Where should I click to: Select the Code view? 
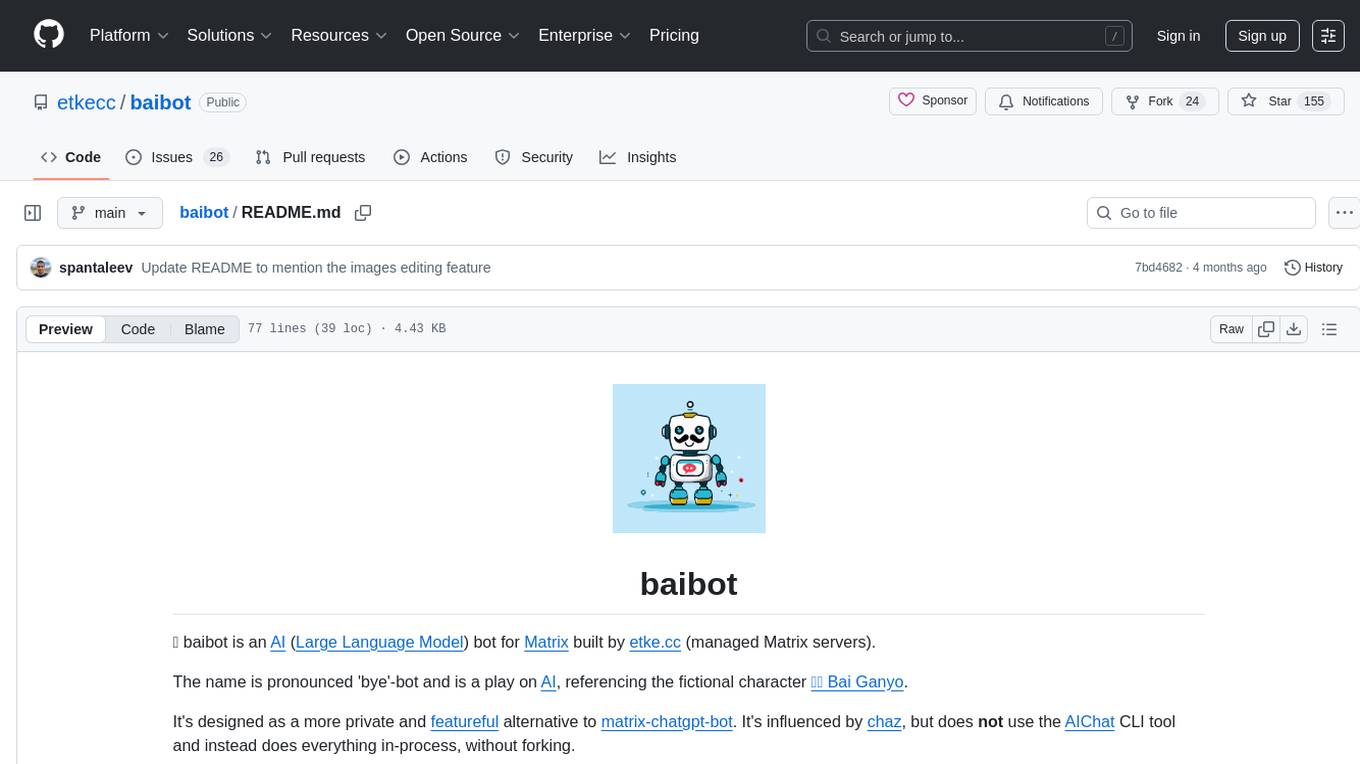pyautogui.click(x=138, y=329)
